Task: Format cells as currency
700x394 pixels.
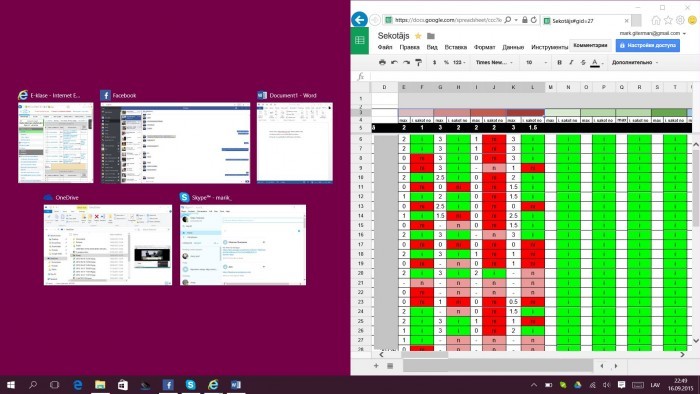Action: 434,62
